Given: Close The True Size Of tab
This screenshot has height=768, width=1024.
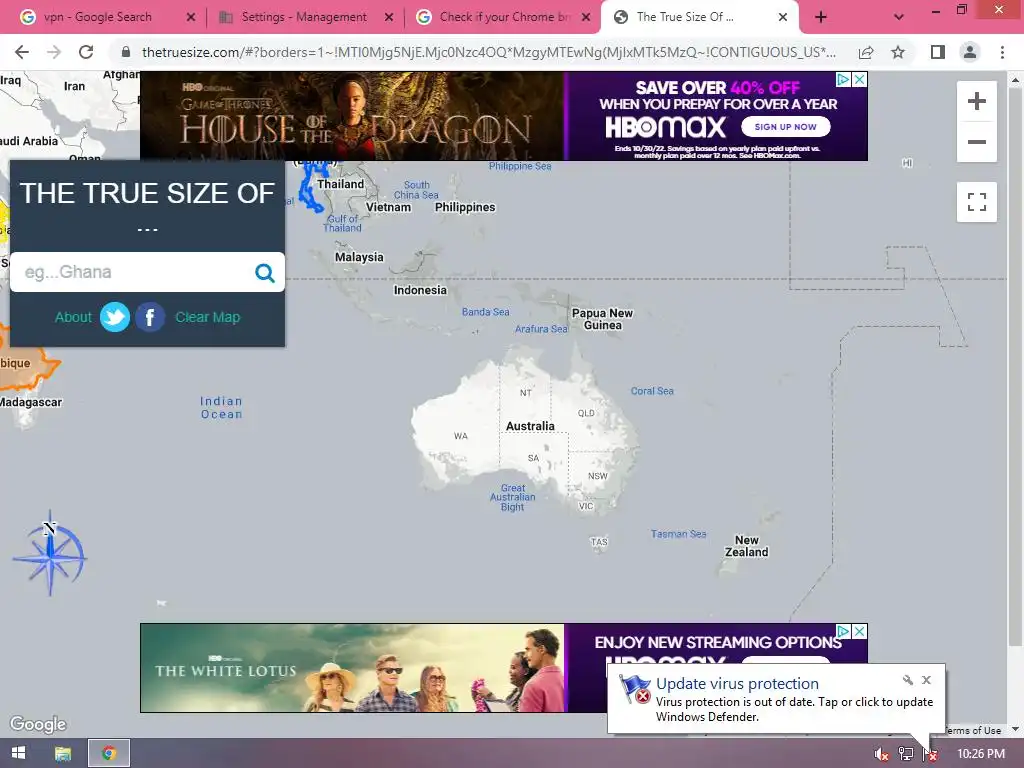Looking at the screenshot, I should coord(783,18).
